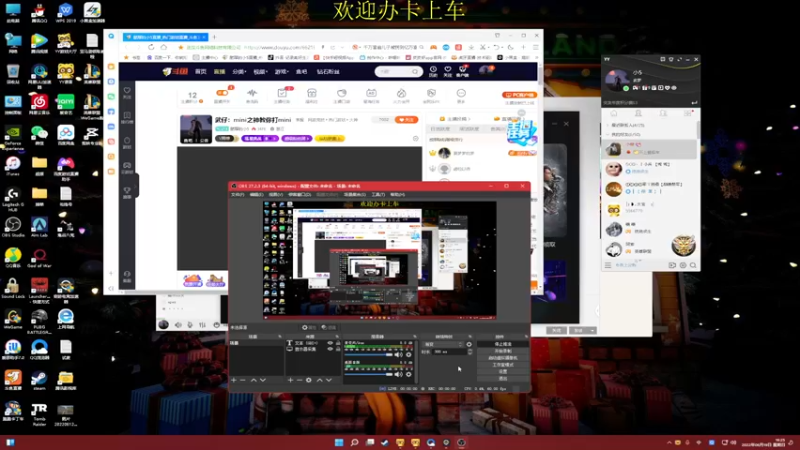Hide the text source using its eye icon
This screenshot has height=450, width=800.
click(330, 343)
